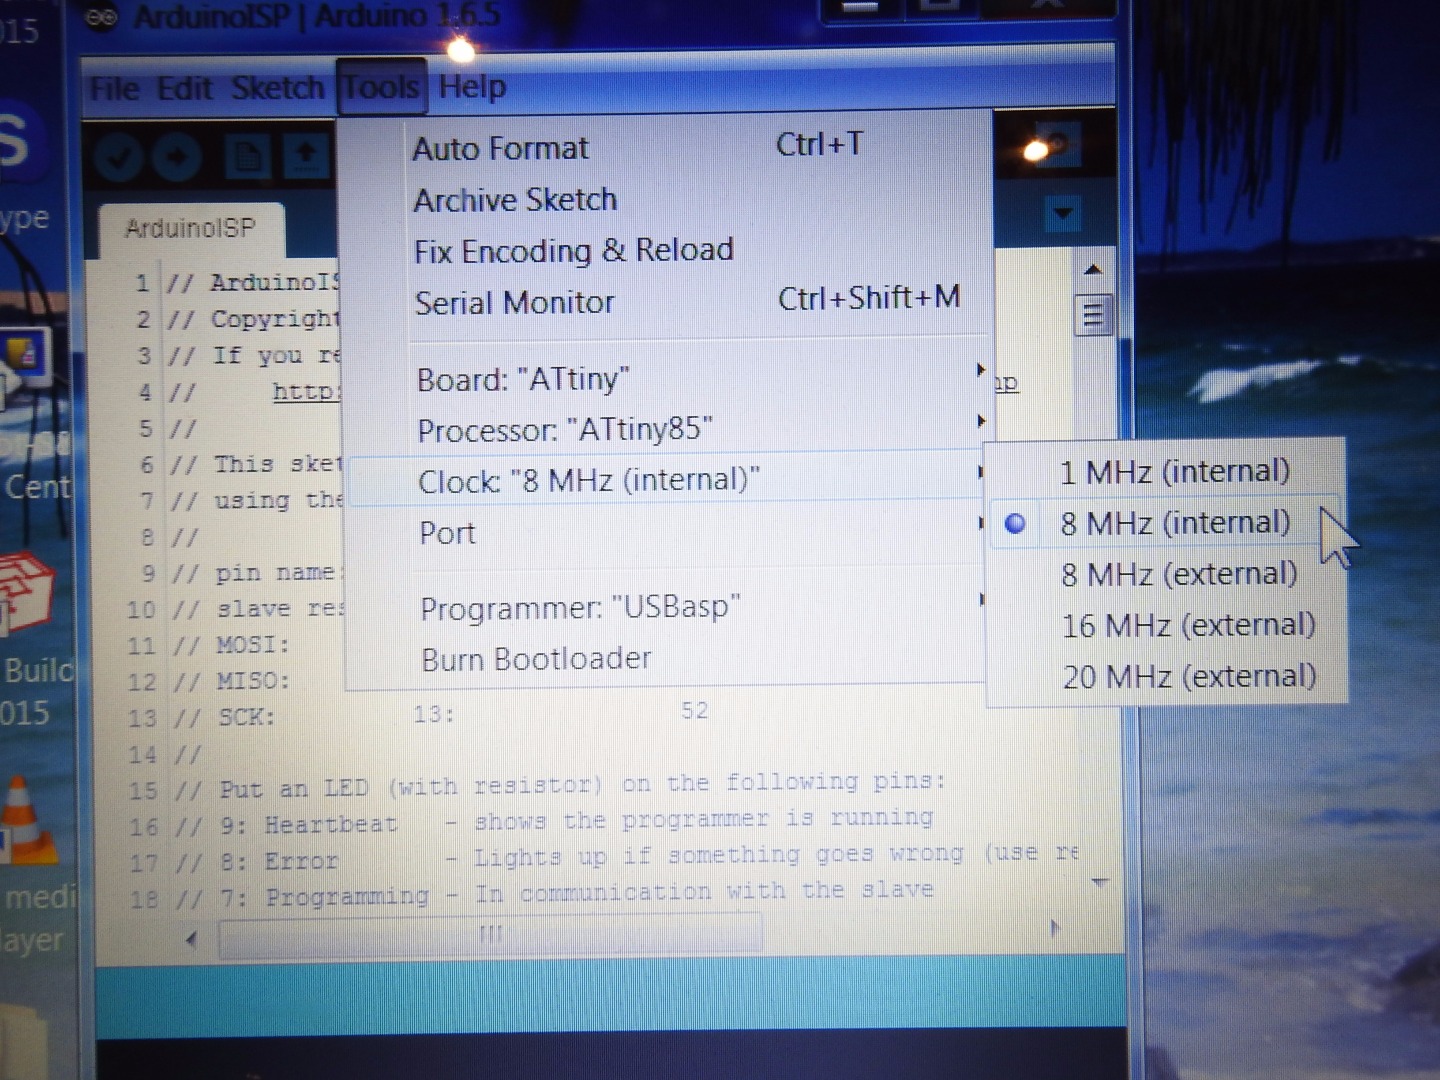Click the horizontal scrollbar right arrow
This screenshot has width=1440, height=1080.
click(1056, 929)
